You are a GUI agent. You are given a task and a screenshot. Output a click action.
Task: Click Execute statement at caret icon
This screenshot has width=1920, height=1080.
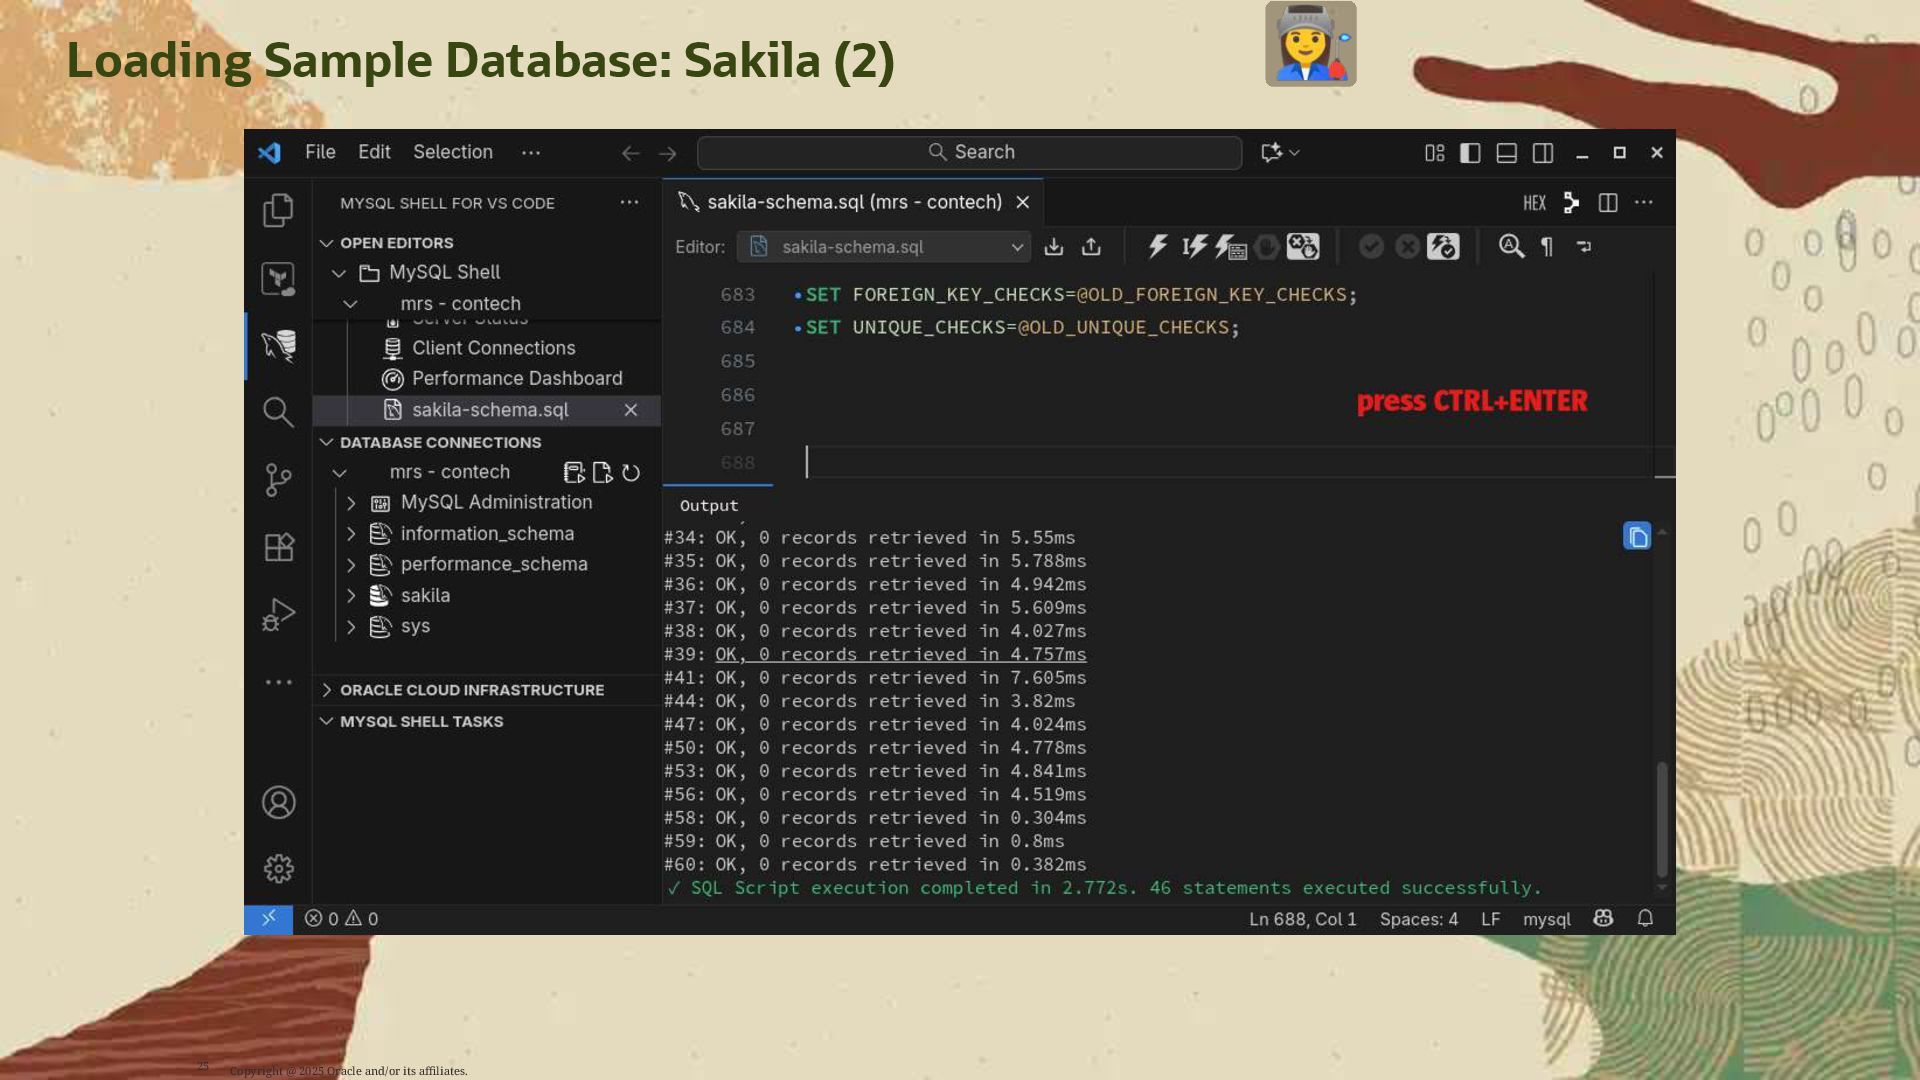[1194, 247]
